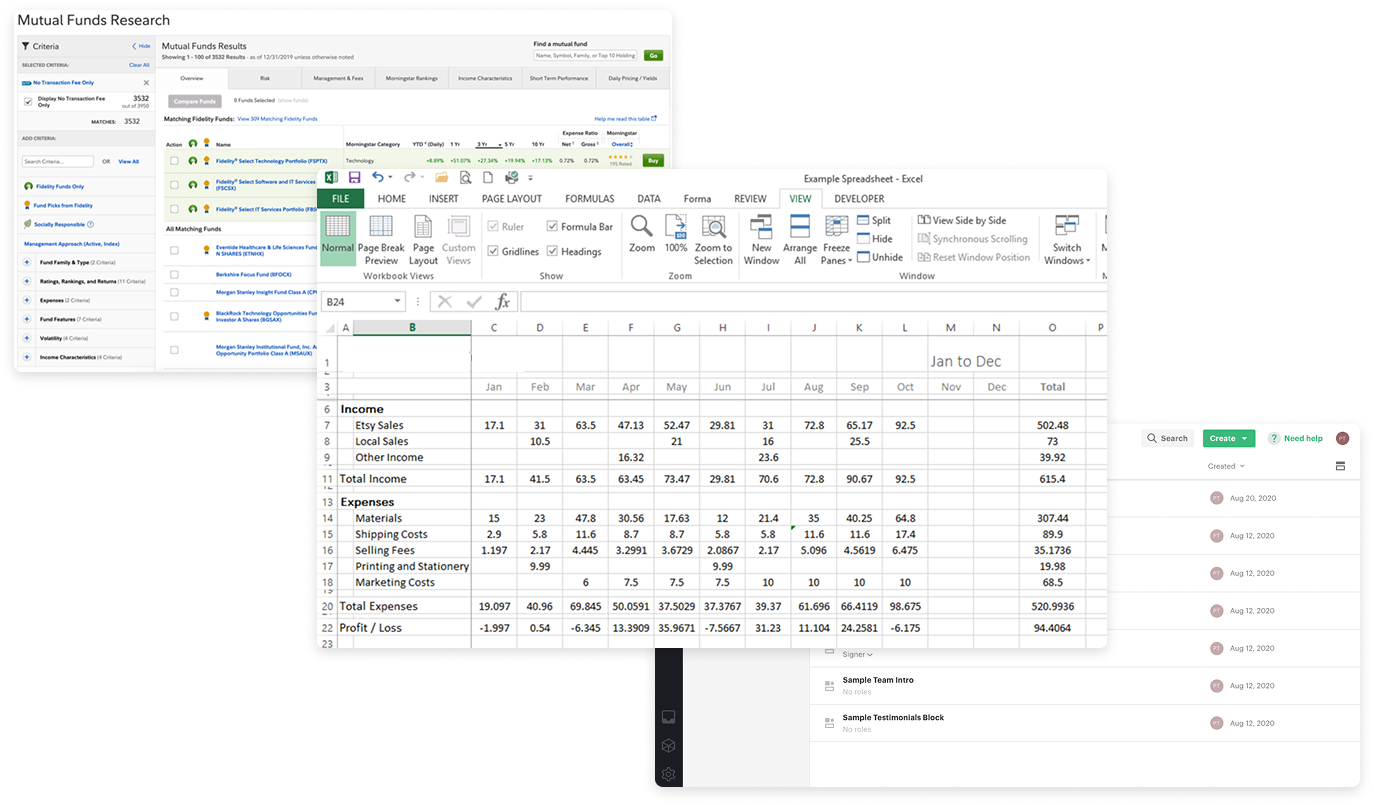The image size is (1374, 805).
Task: Open the Management & Fees tab
Action: click(338, 78)
